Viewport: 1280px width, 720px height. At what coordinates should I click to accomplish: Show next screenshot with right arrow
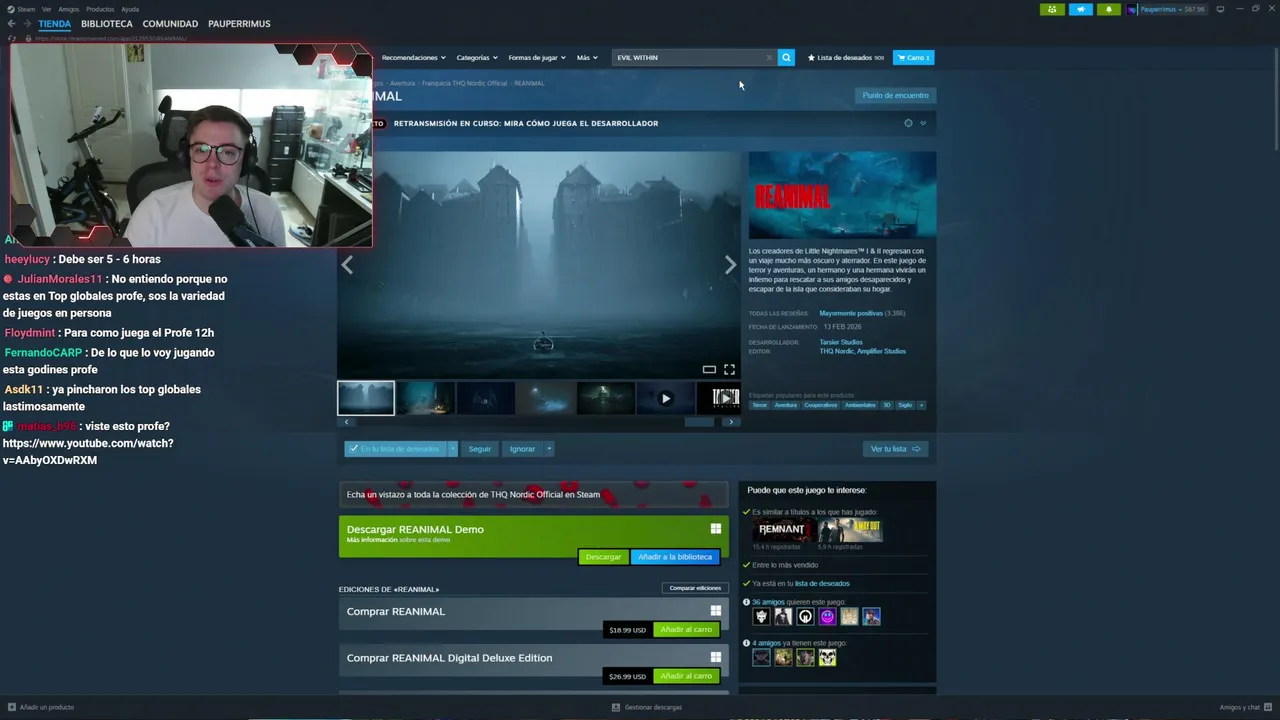click(x=730, y=265)
